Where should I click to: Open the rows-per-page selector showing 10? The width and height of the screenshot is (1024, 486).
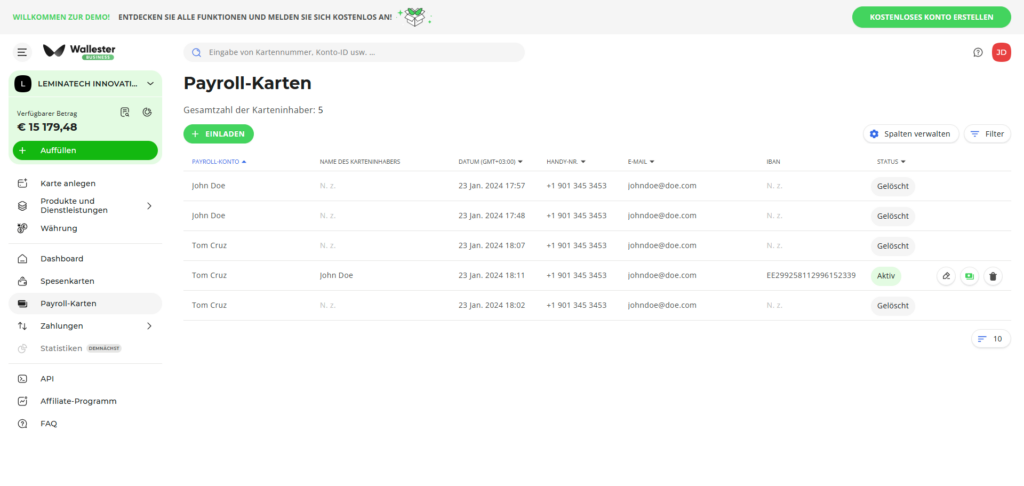pyautogui.click(x=990, y=339)
